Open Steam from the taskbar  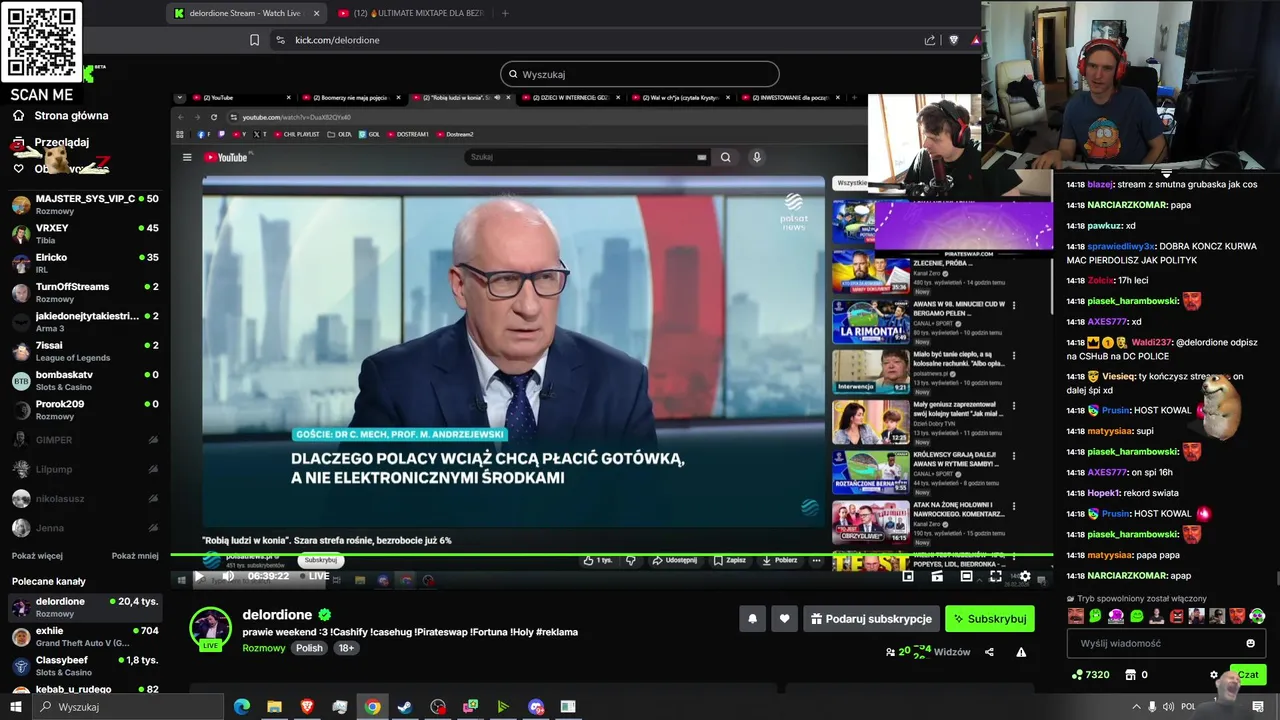click(405, 707)
